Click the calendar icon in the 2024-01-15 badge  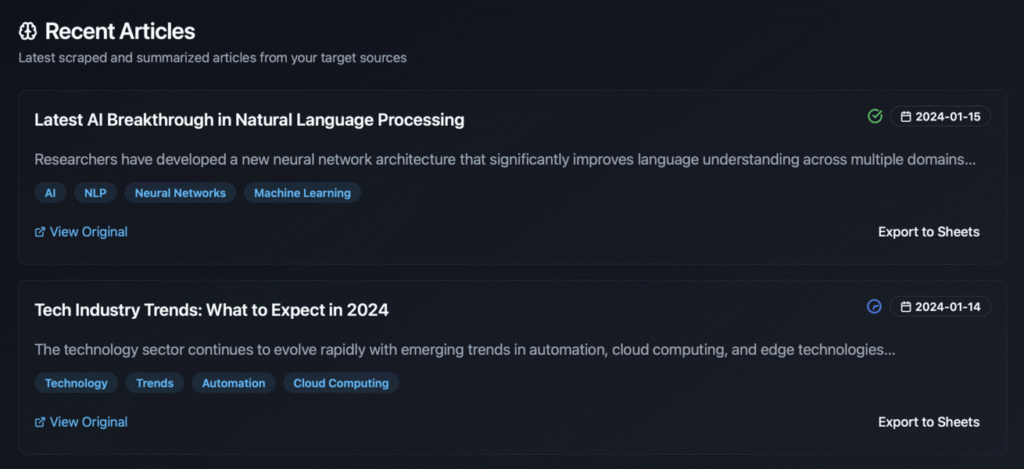905,117
